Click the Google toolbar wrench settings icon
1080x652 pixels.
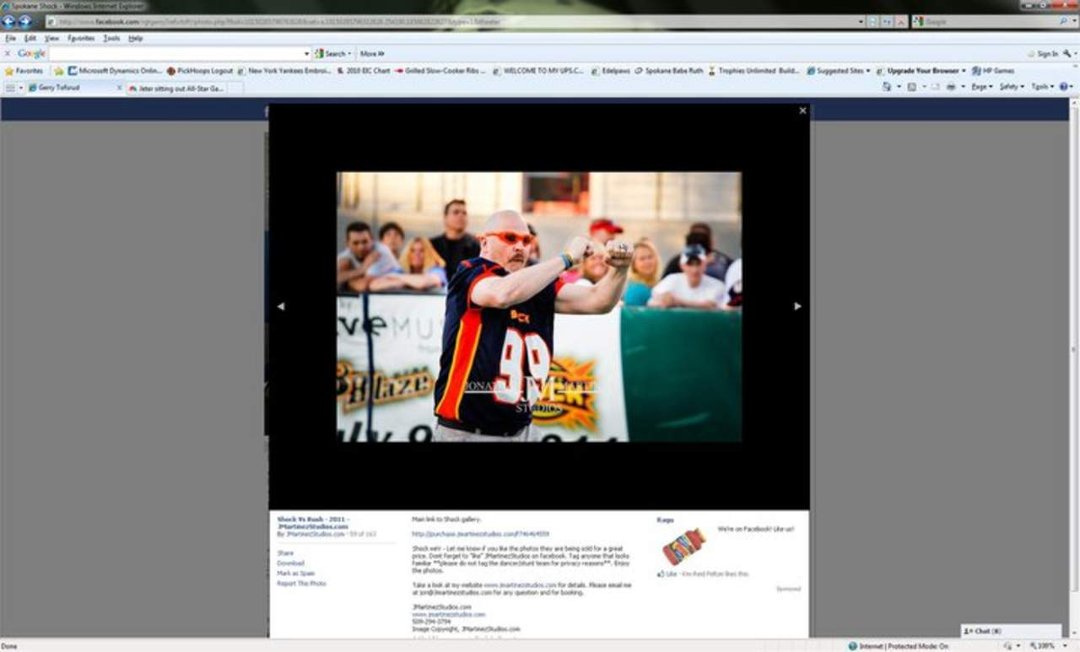click(1066, 54)
